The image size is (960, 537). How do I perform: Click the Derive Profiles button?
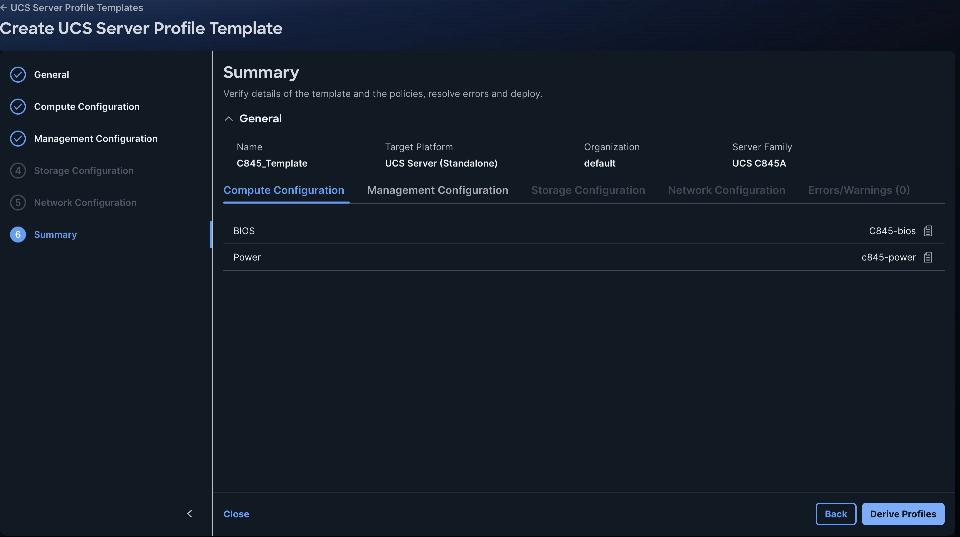(x=903, y=514)
